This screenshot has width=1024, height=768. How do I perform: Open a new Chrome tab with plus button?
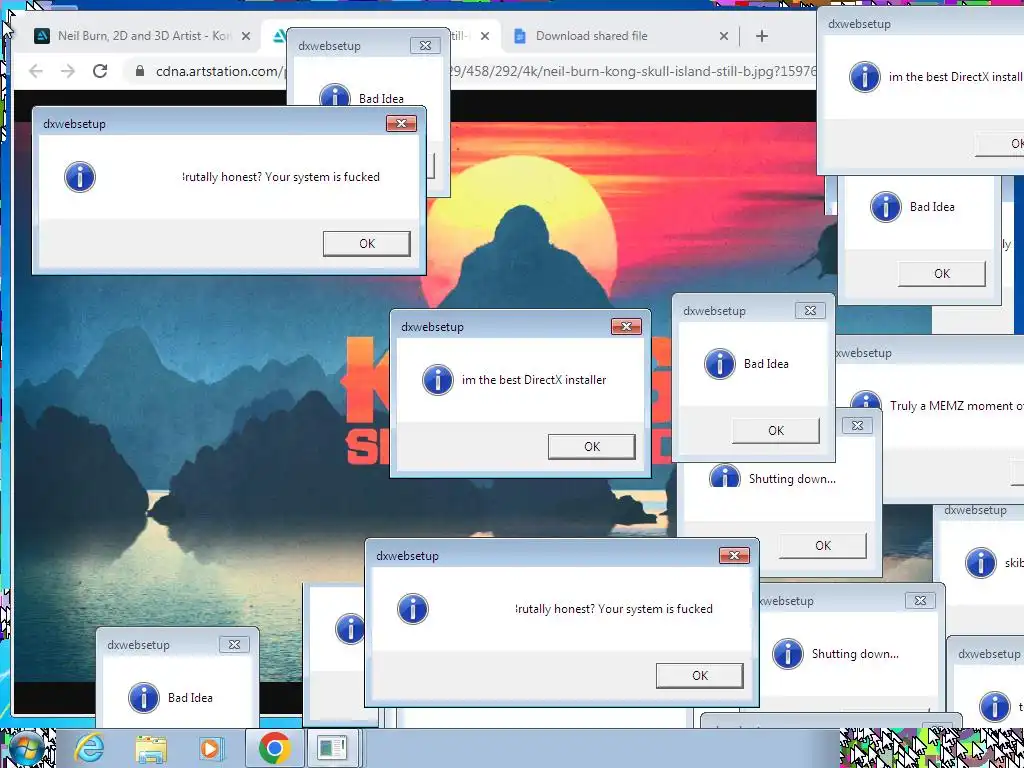click(x=761, y=36)
